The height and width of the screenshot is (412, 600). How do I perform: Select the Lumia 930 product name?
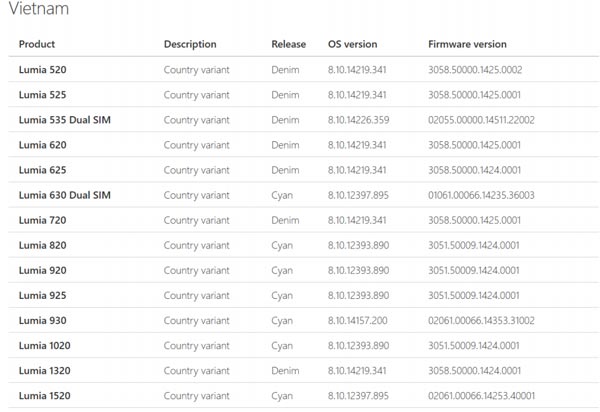[42, 320]
